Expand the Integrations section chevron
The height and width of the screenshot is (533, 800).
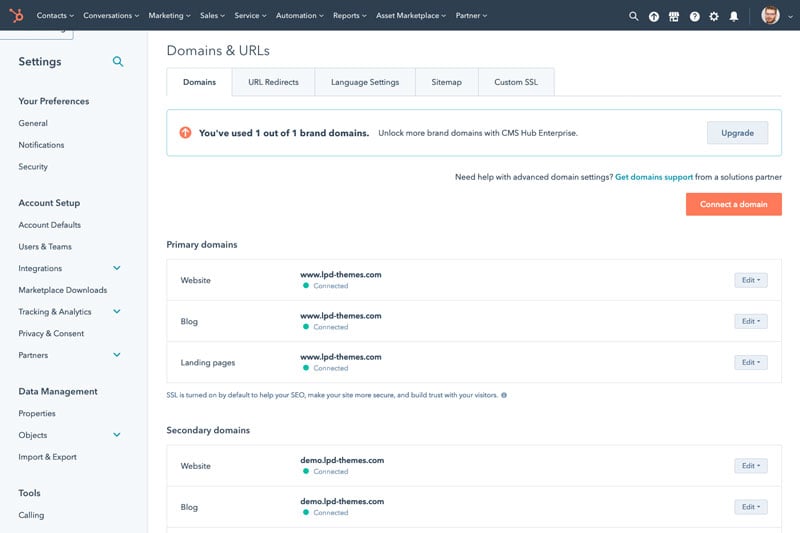click(117, 268)
